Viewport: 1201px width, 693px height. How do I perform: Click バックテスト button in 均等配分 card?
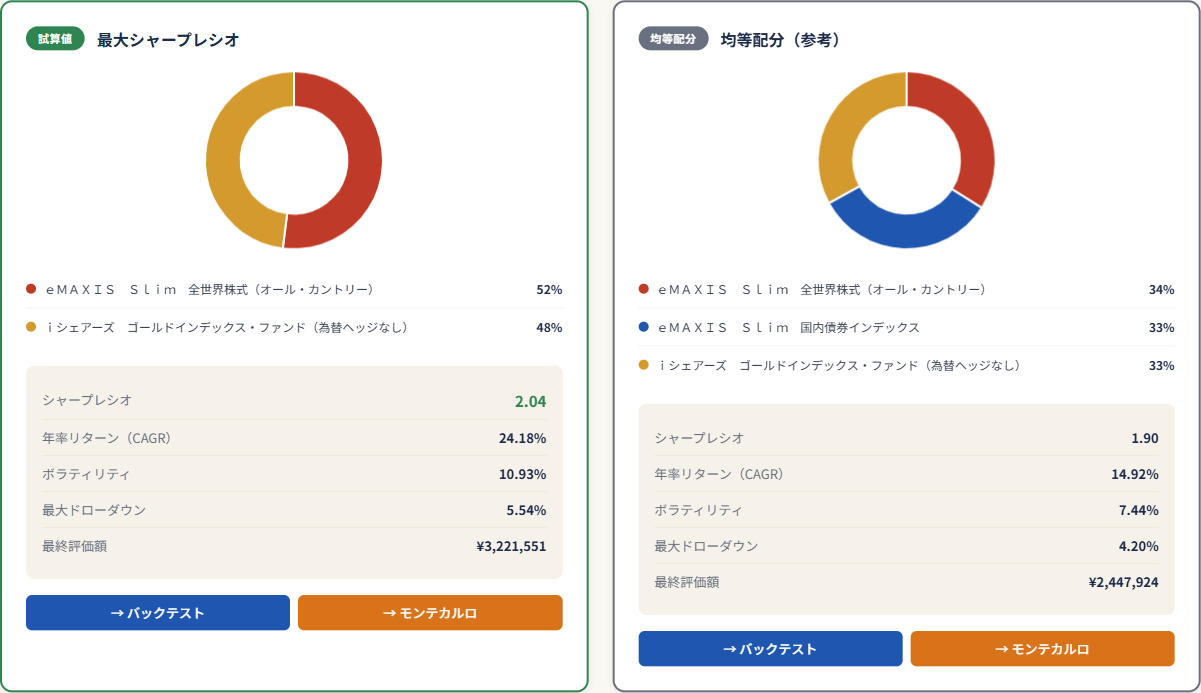(770, 649)
